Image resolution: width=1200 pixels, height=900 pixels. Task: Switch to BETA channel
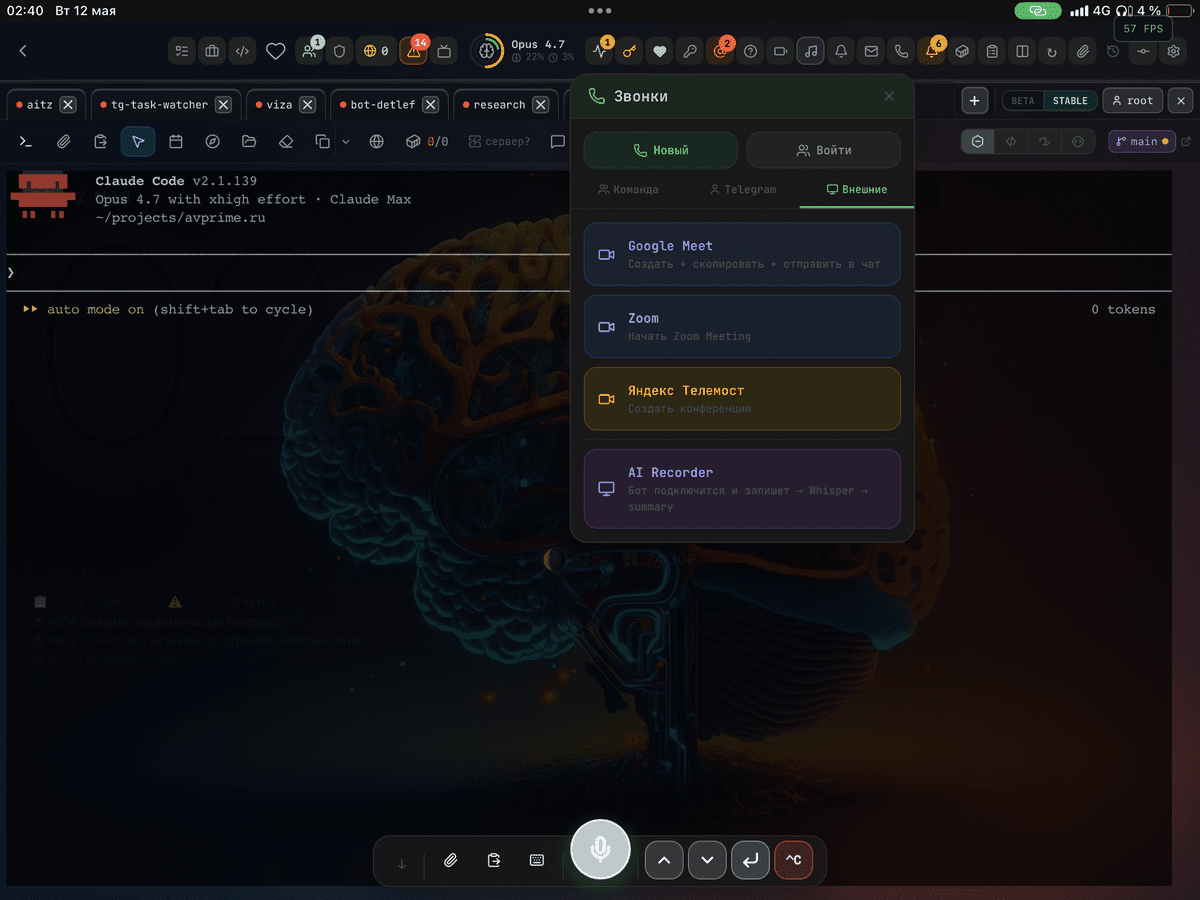1023,101
